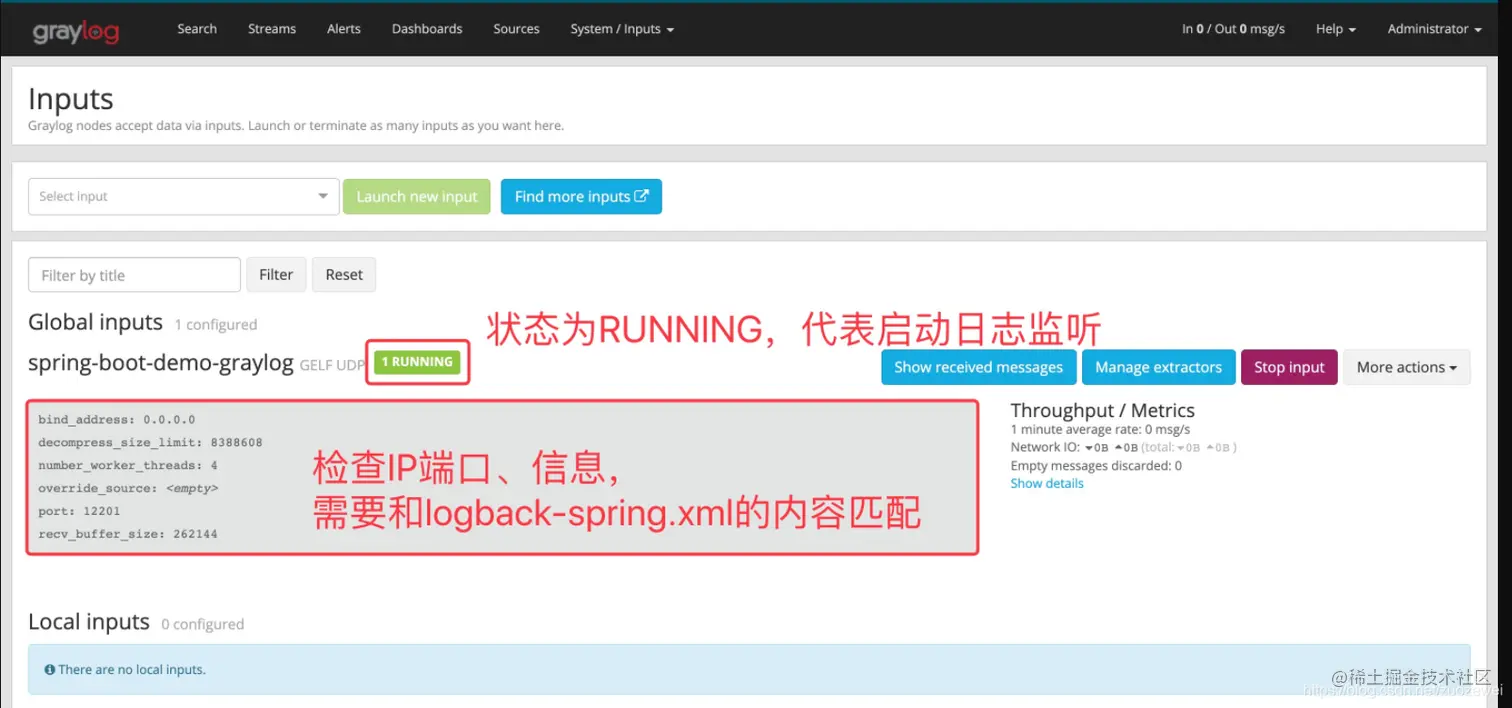Click the GELF UDP input type label
1512x708 pixels.
333,365
